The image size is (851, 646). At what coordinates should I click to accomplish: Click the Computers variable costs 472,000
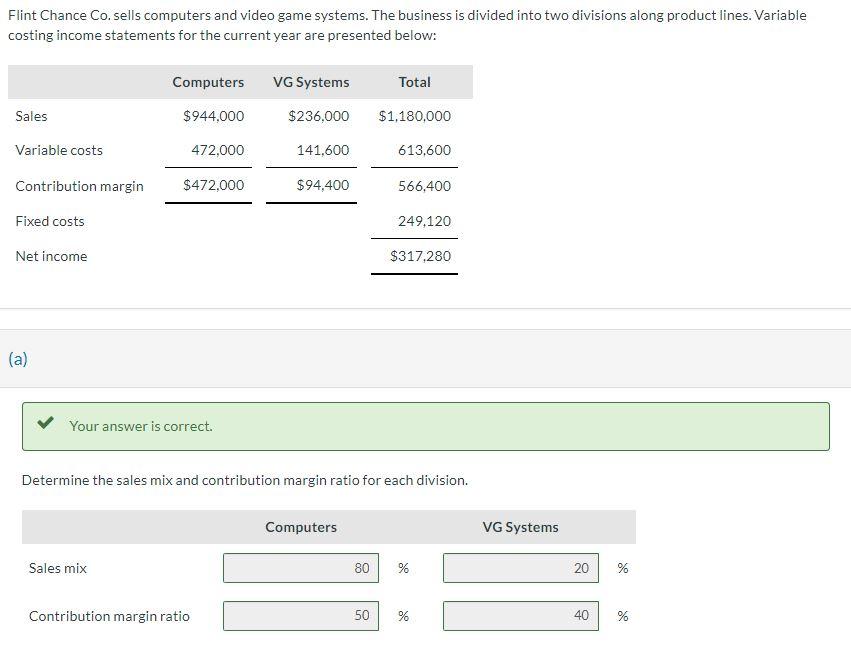218,150
